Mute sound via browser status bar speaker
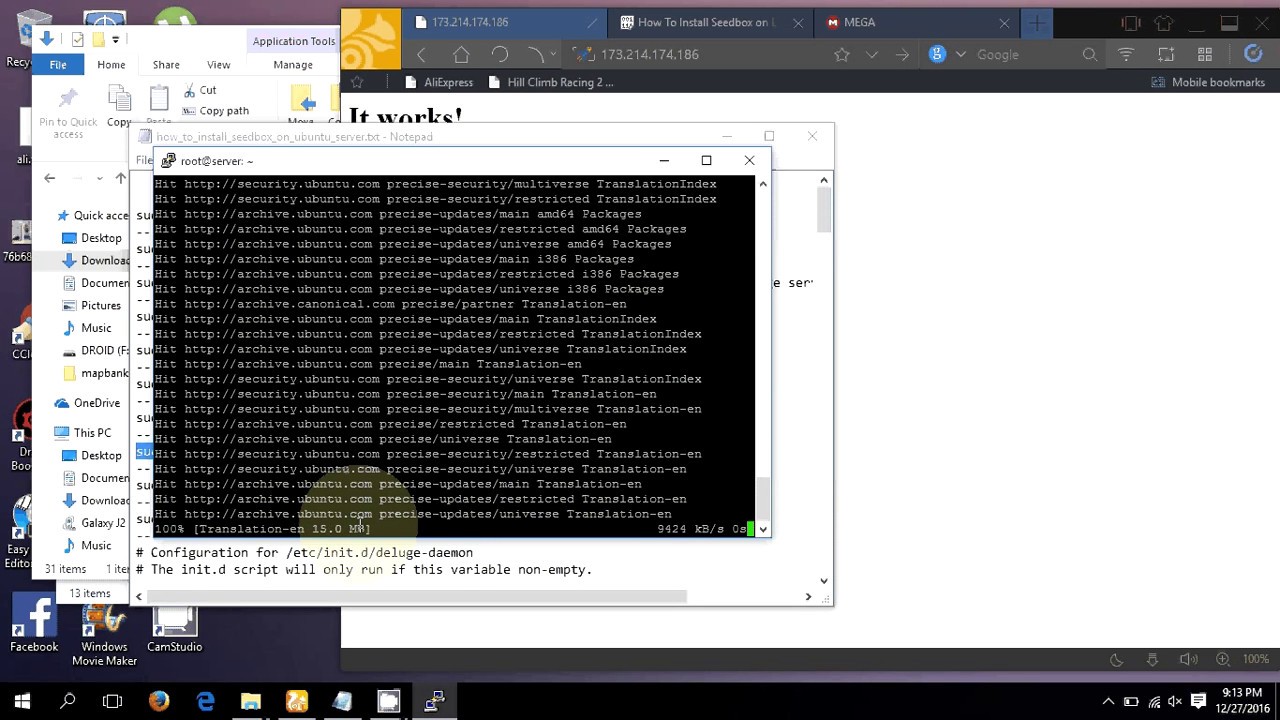Image resolution: width=1280 pixels, height=720 pixels. pos(1188,660)
